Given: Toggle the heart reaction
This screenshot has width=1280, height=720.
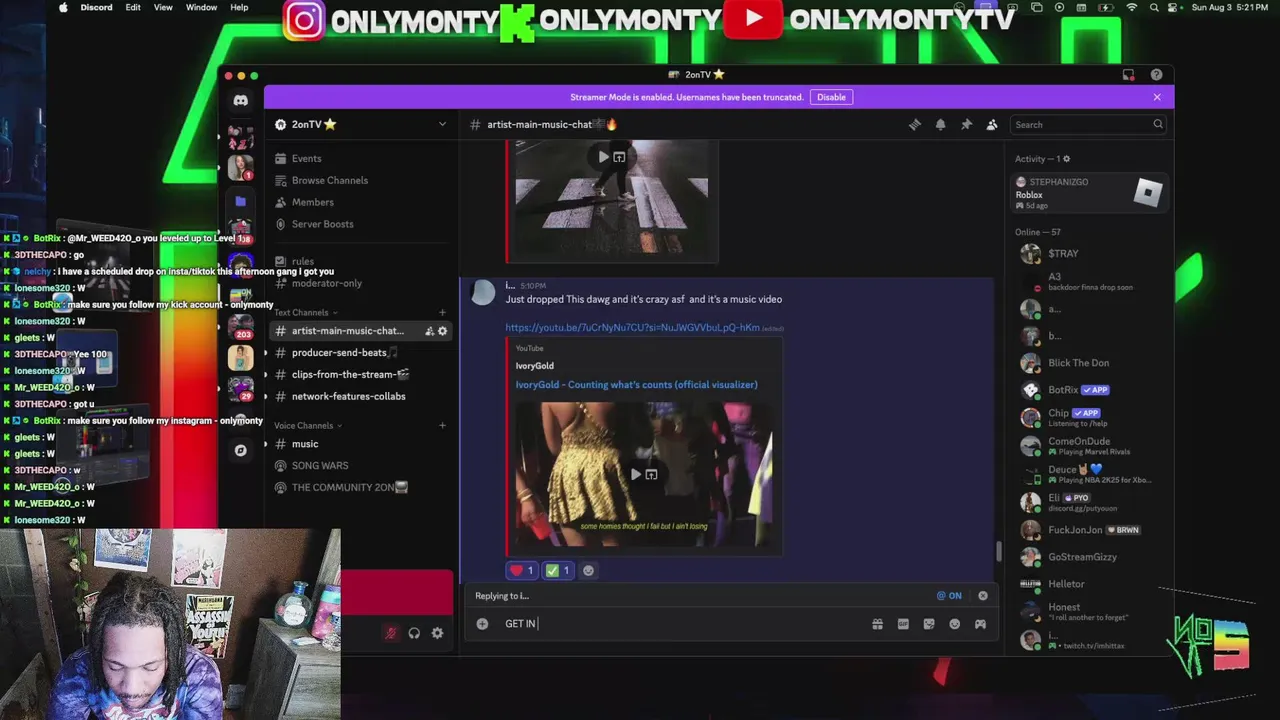Looking at the screenshot, I should pos(522,571).
